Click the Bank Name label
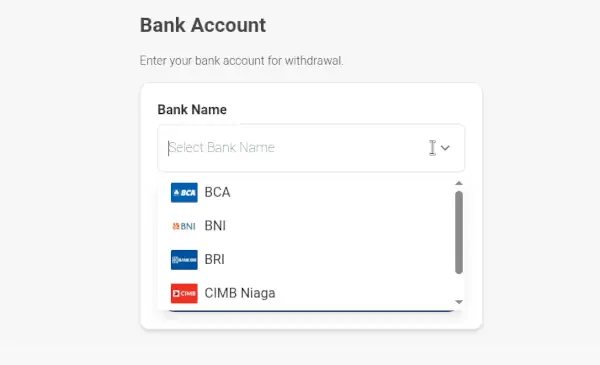The height and width of the screenshot is (365, 600). [x=192, y=110]
